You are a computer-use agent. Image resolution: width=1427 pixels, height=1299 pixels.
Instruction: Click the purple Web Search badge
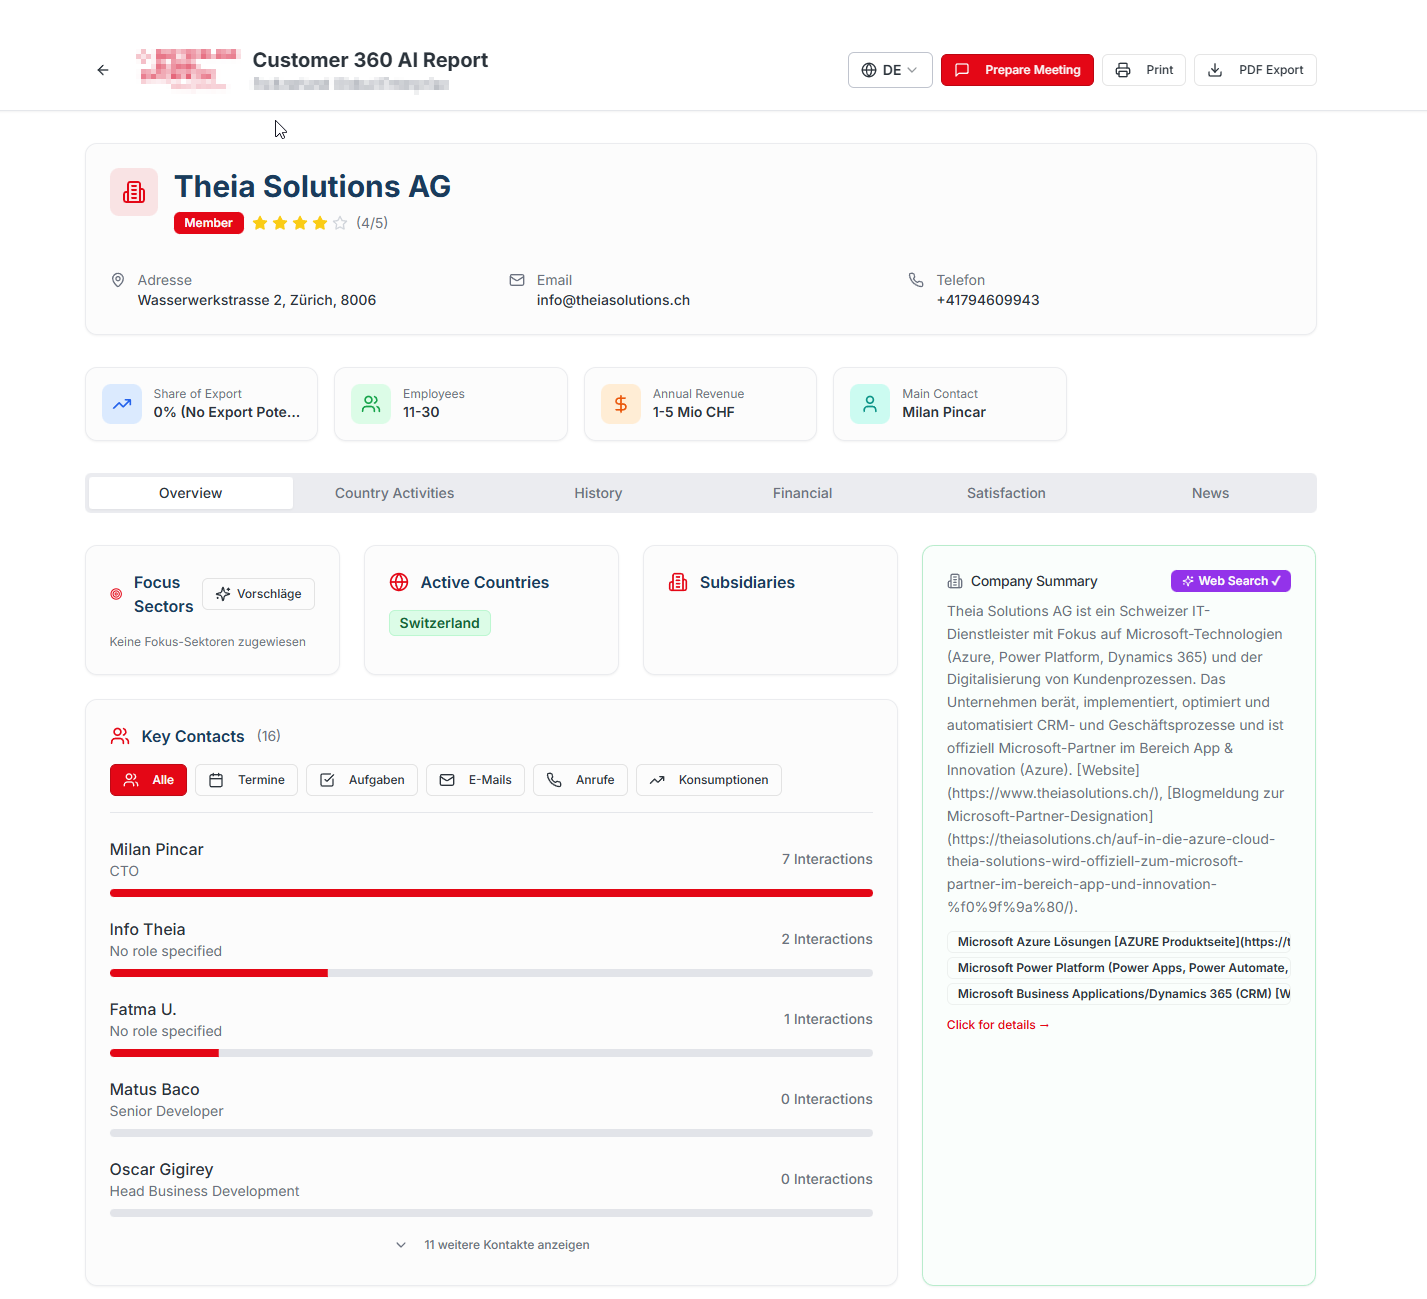[1230, 581]
